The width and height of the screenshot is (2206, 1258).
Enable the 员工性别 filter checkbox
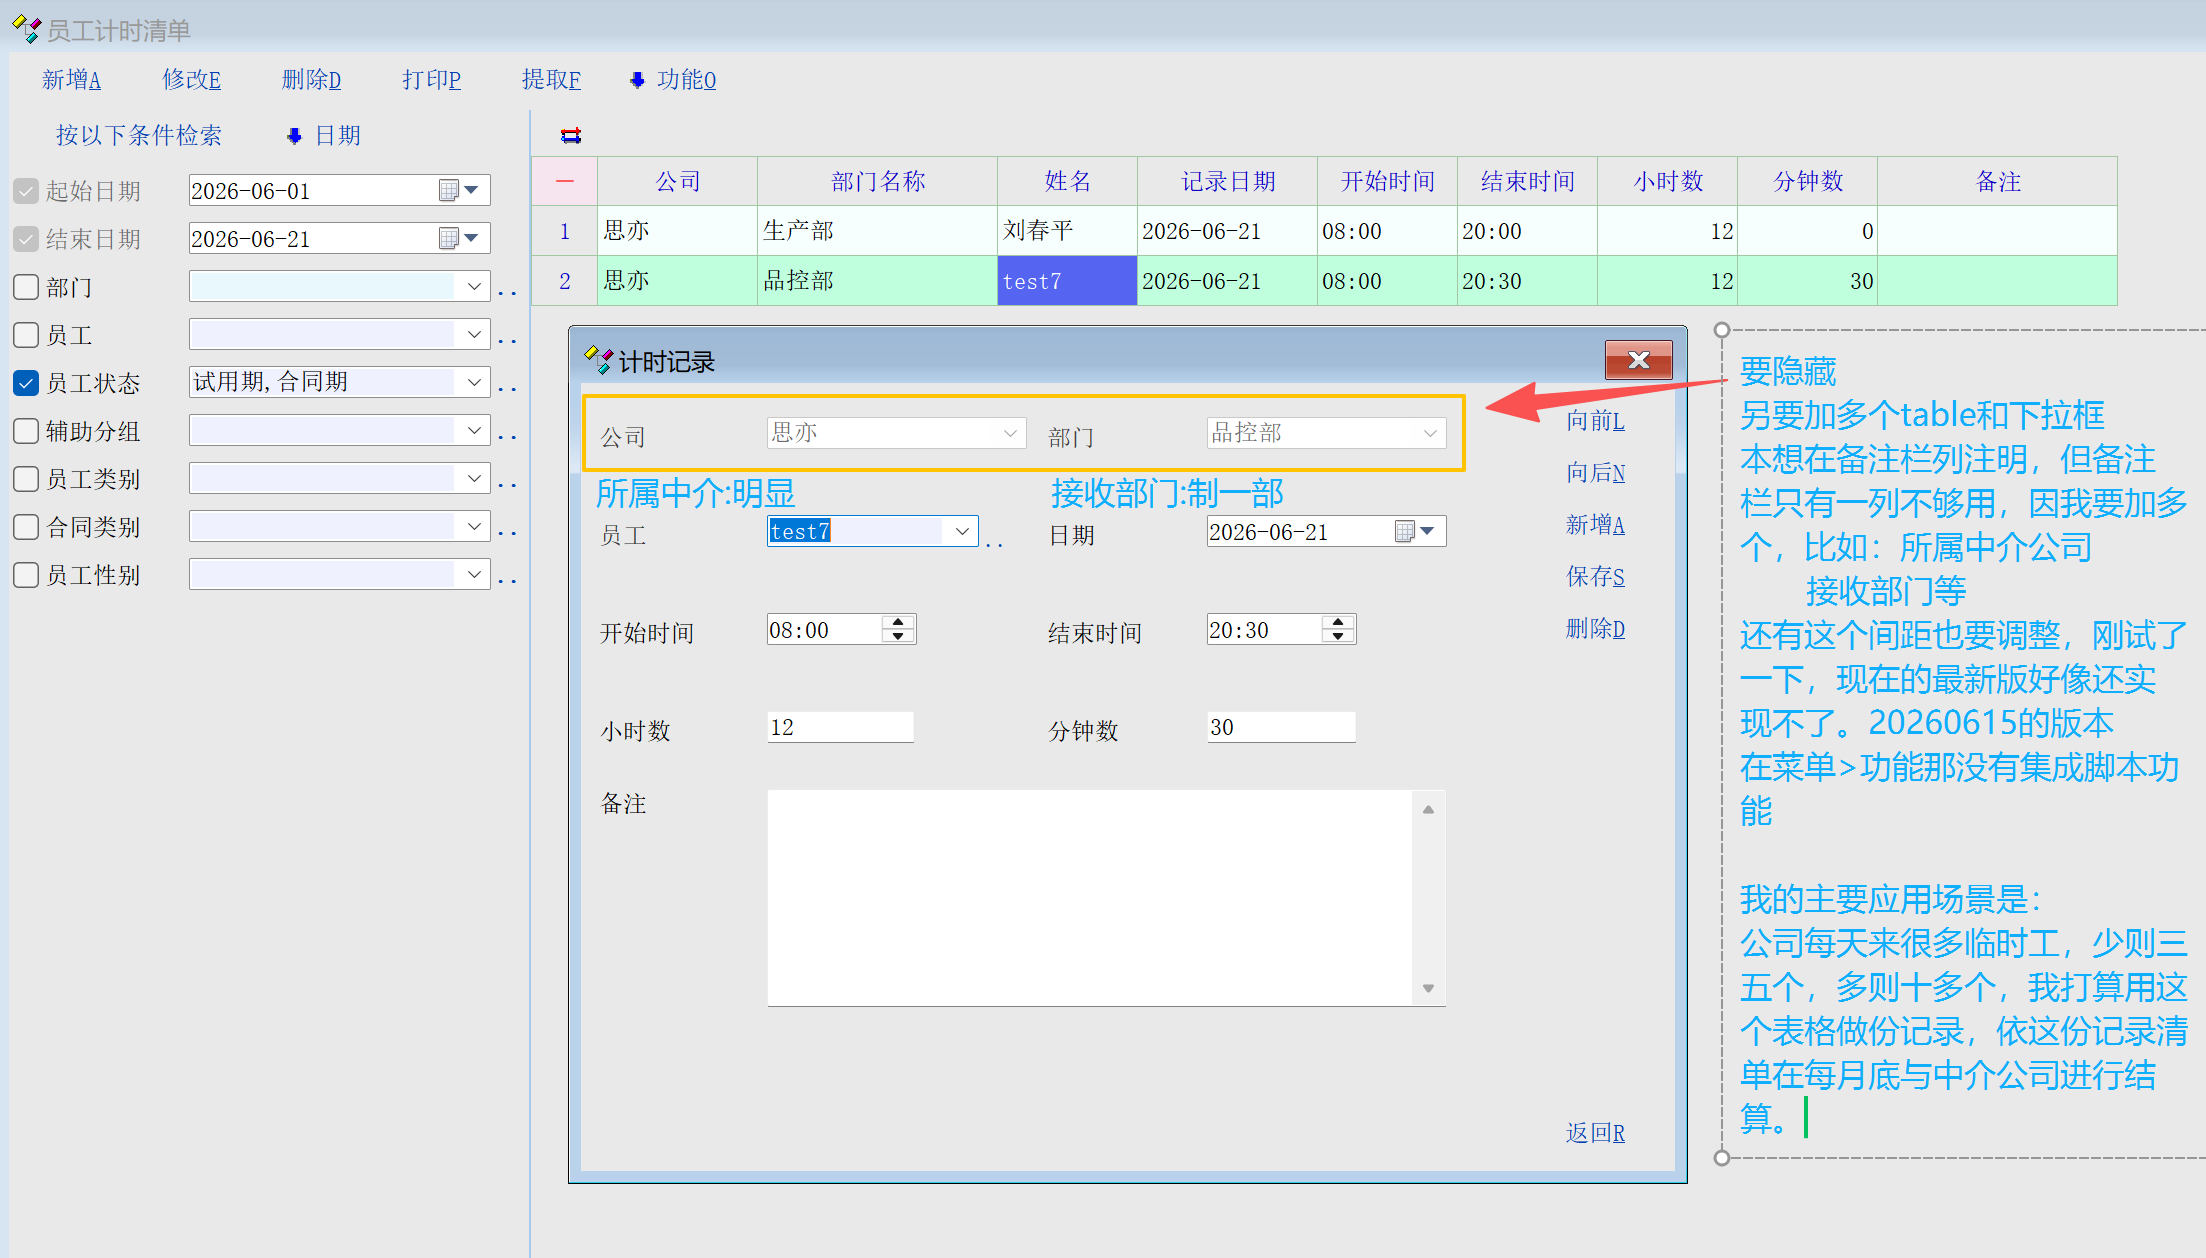point(26,575)
